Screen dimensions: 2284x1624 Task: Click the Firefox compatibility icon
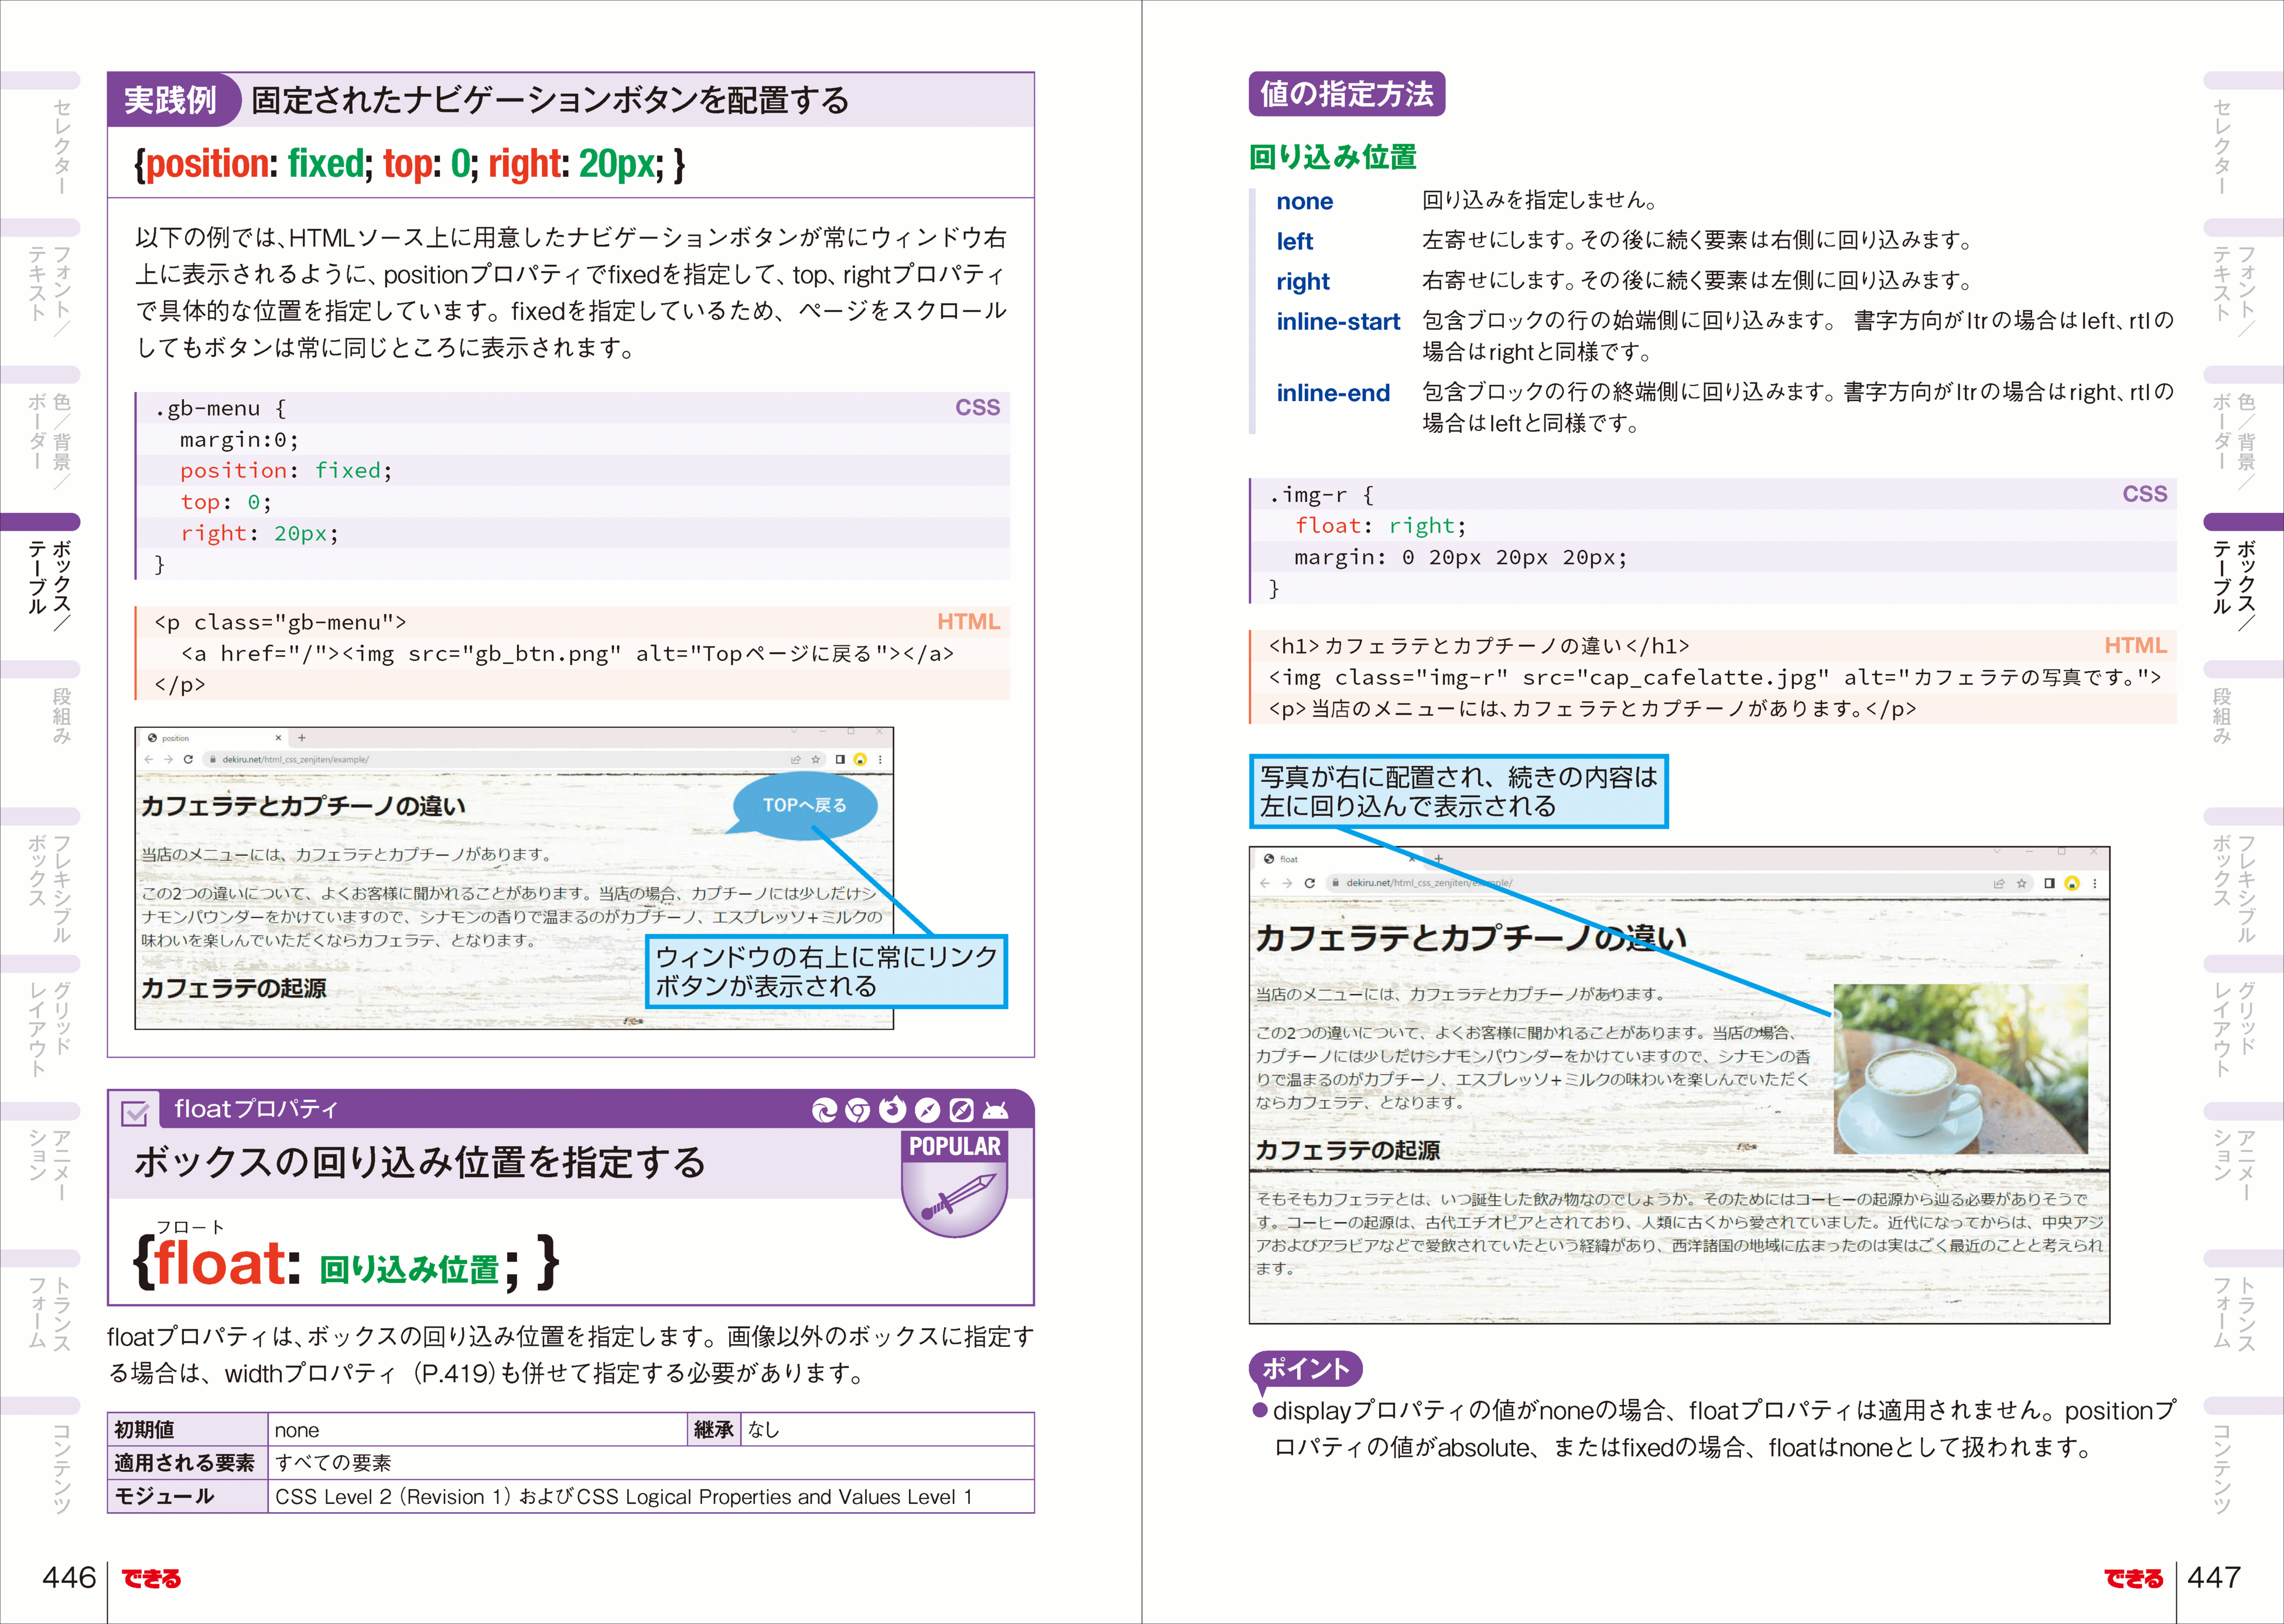click(x=894, y=1110)
